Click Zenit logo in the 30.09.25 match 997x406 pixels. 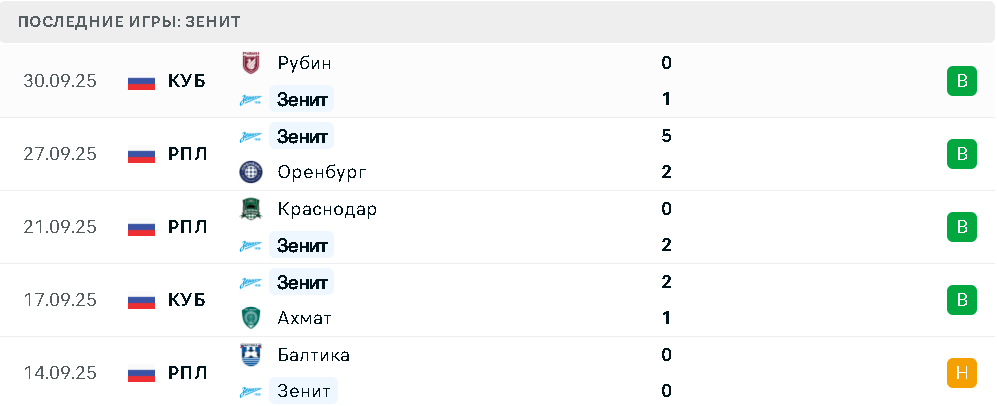pyautogui.click(x=250, y=99)
